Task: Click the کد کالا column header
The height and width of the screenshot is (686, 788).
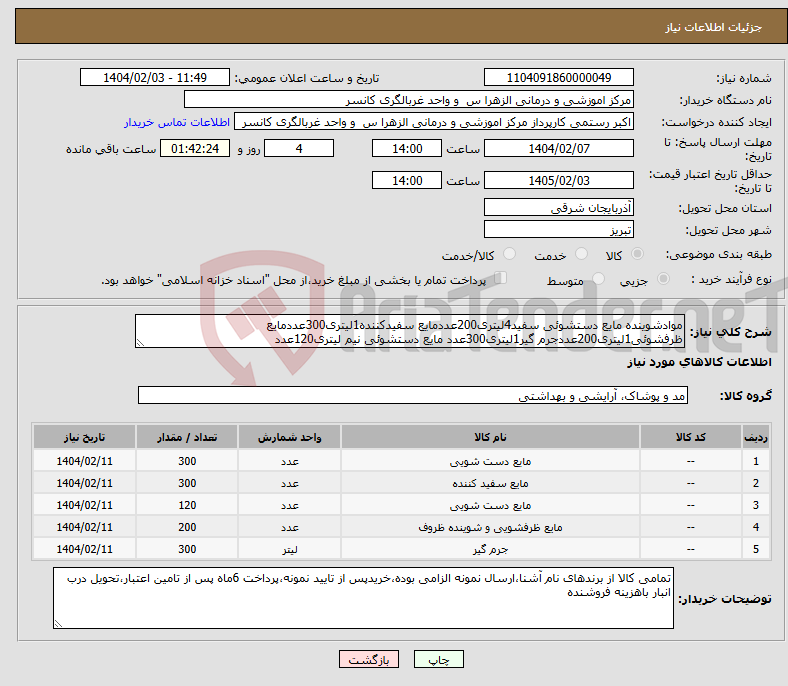Action: click(691, 437)
